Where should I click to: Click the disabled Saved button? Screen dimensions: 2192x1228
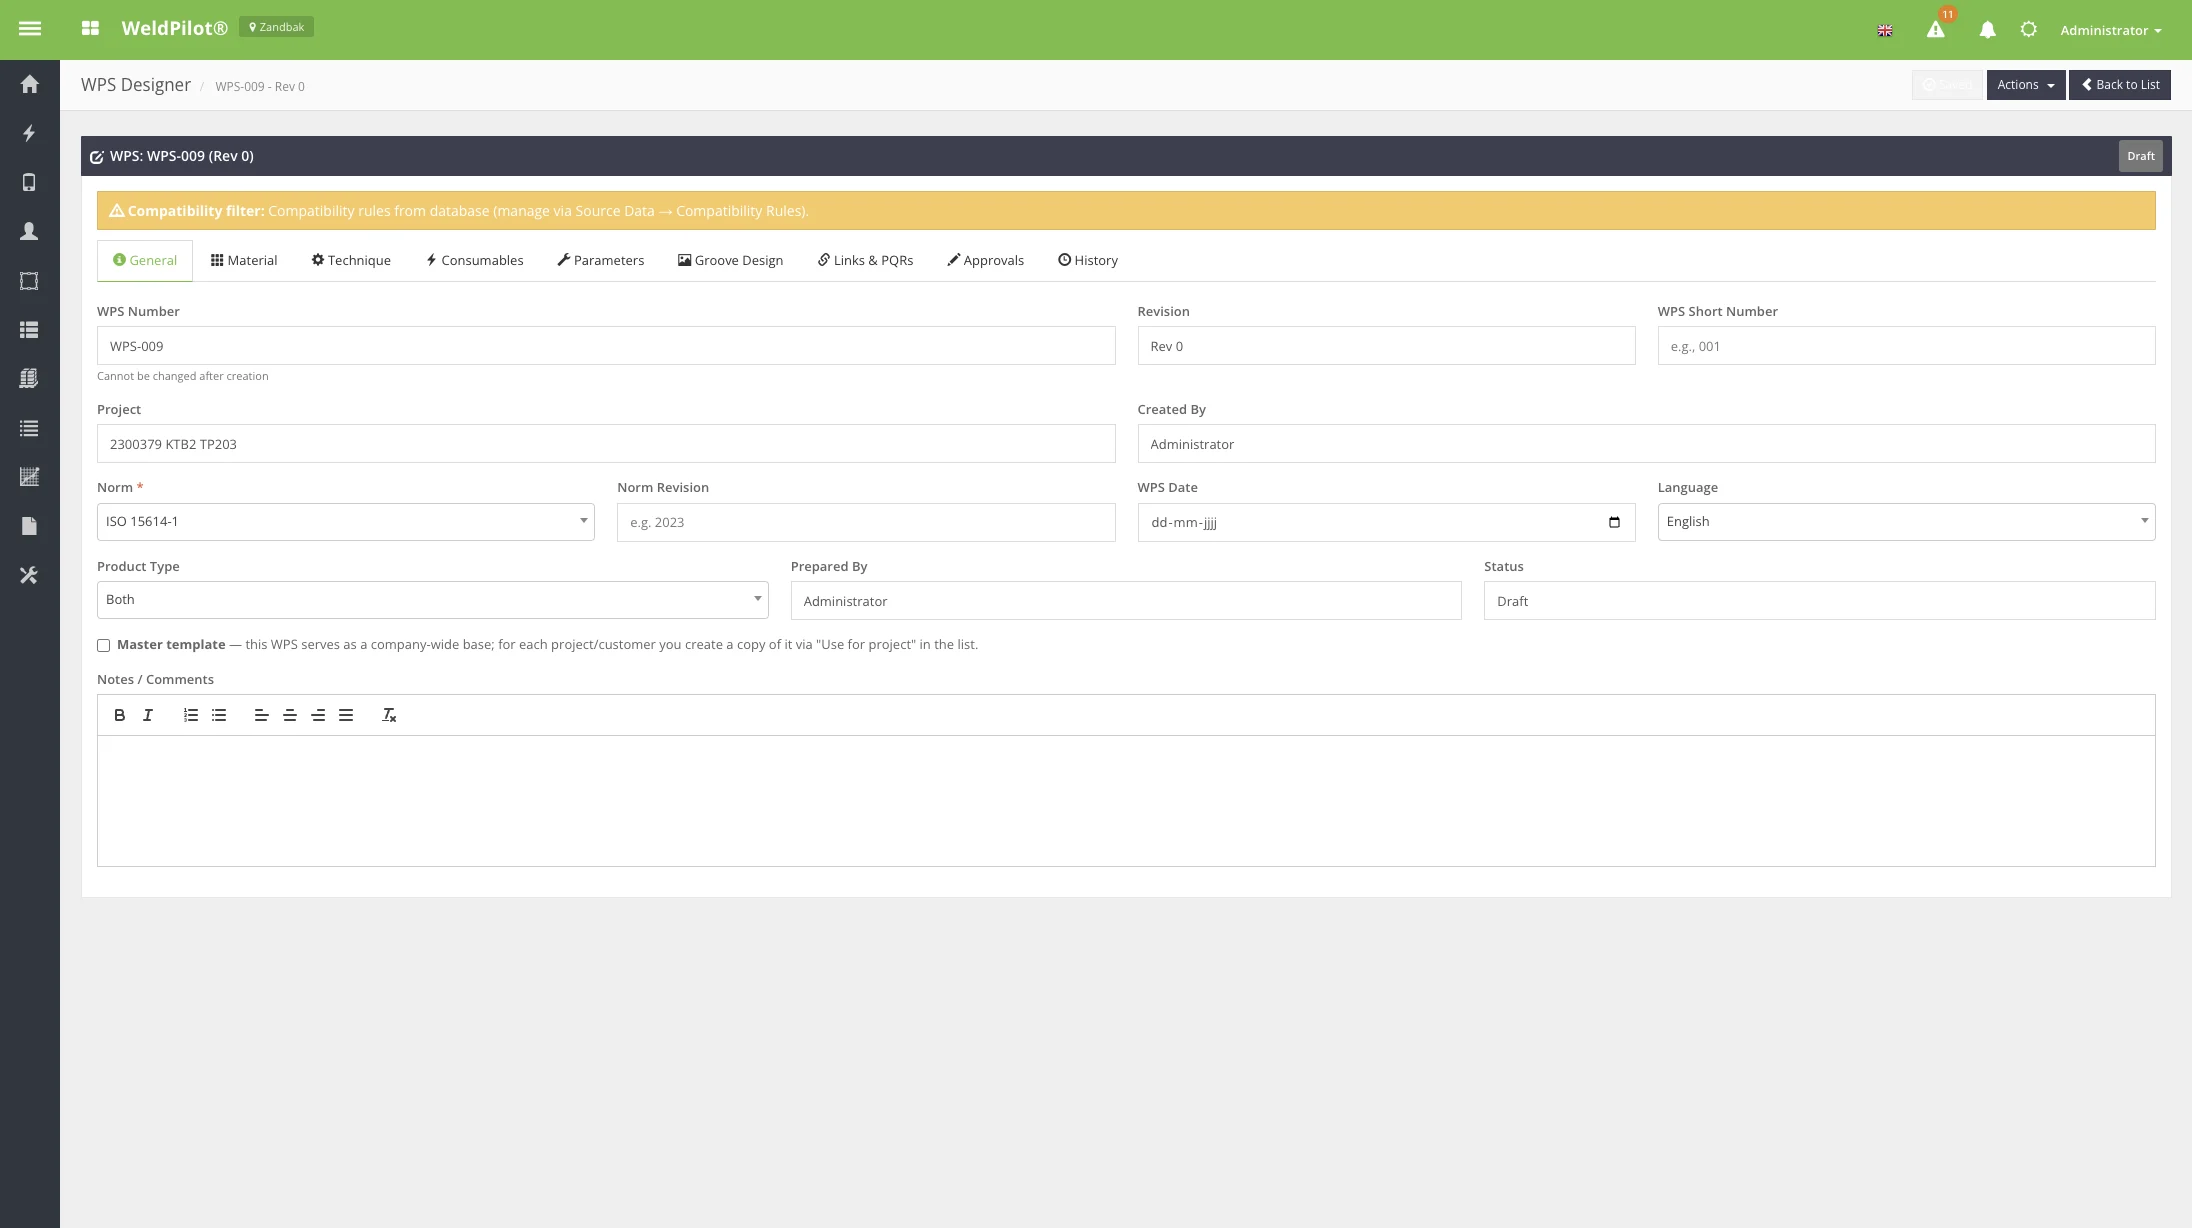pyautogui.click(x=1947, y=85)
